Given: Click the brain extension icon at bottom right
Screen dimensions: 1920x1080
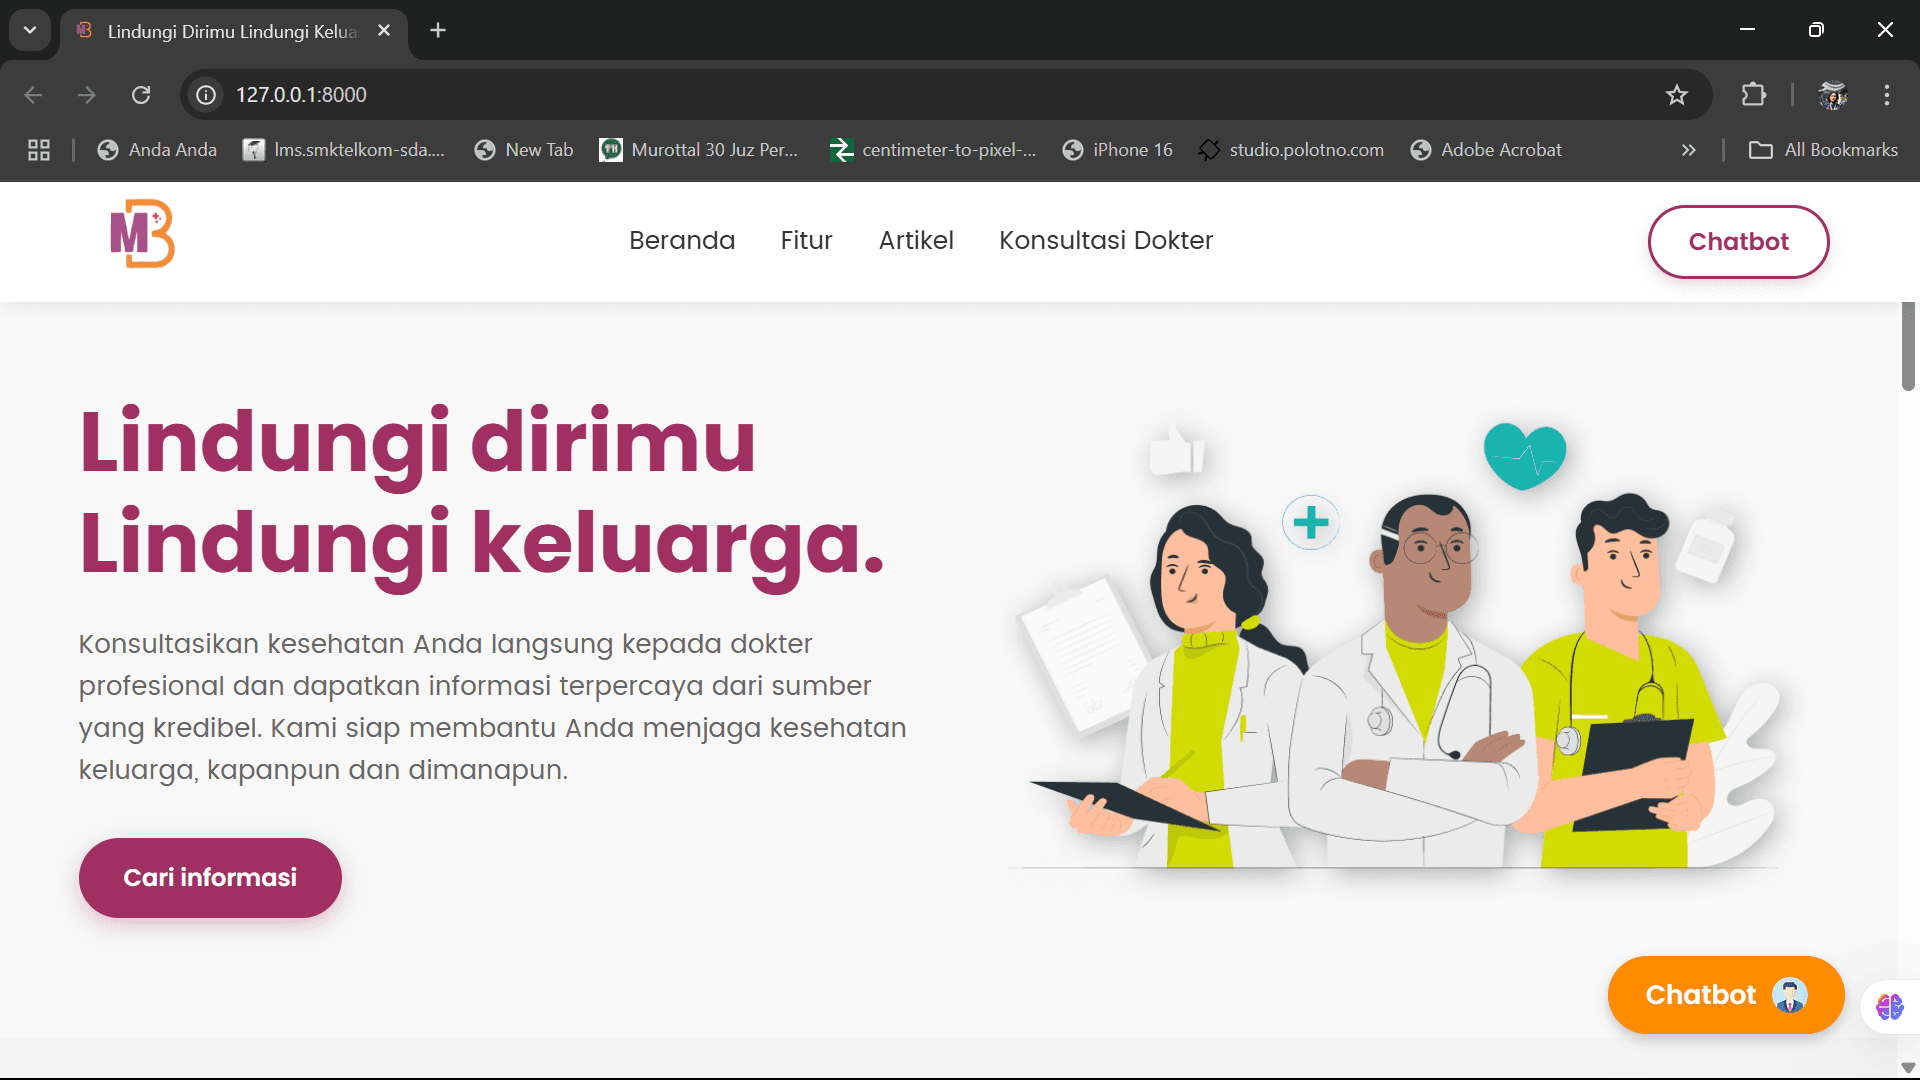Looking at the screenshot, I should tap(1889, 1006).
